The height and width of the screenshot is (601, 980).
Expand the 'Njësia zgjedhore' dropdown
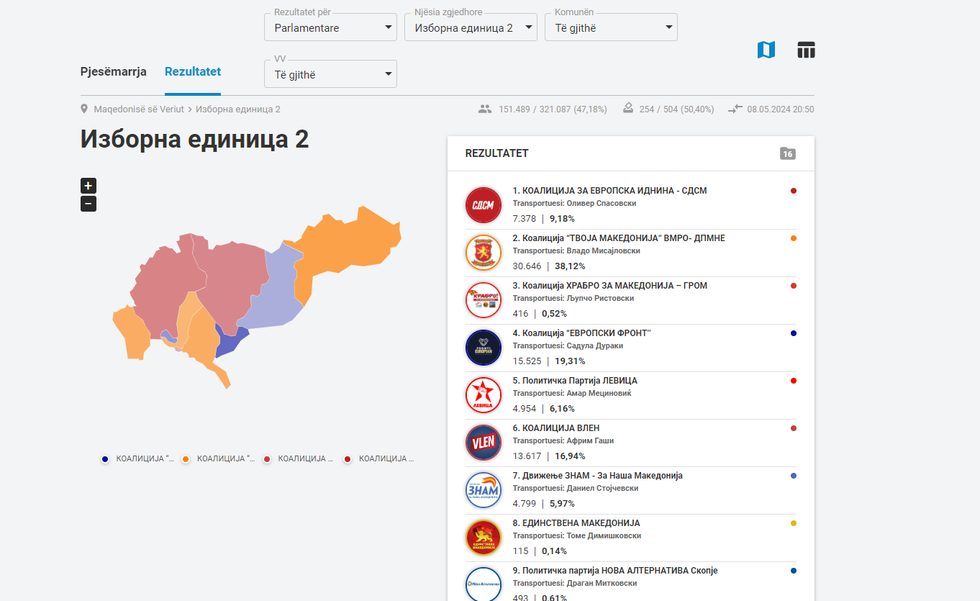point(470,28)
